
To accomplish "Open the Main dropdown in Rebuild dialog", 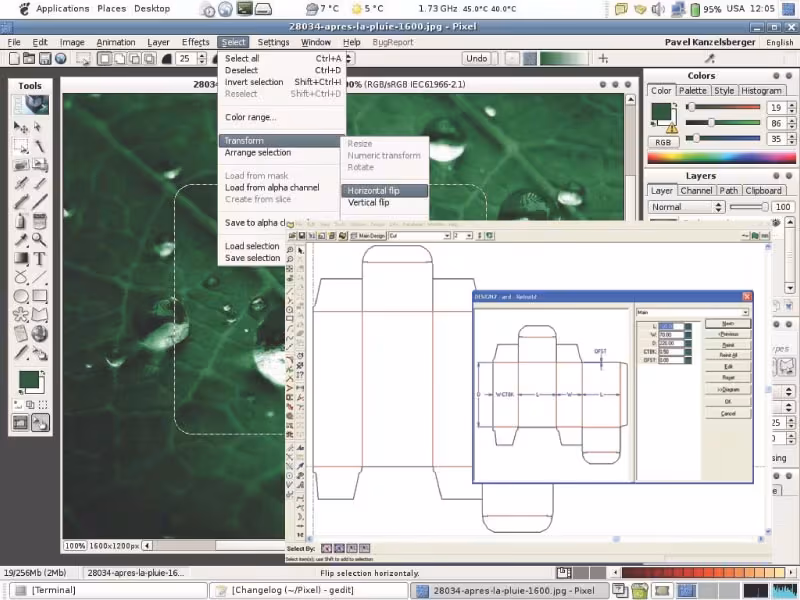I will point(692,312).
